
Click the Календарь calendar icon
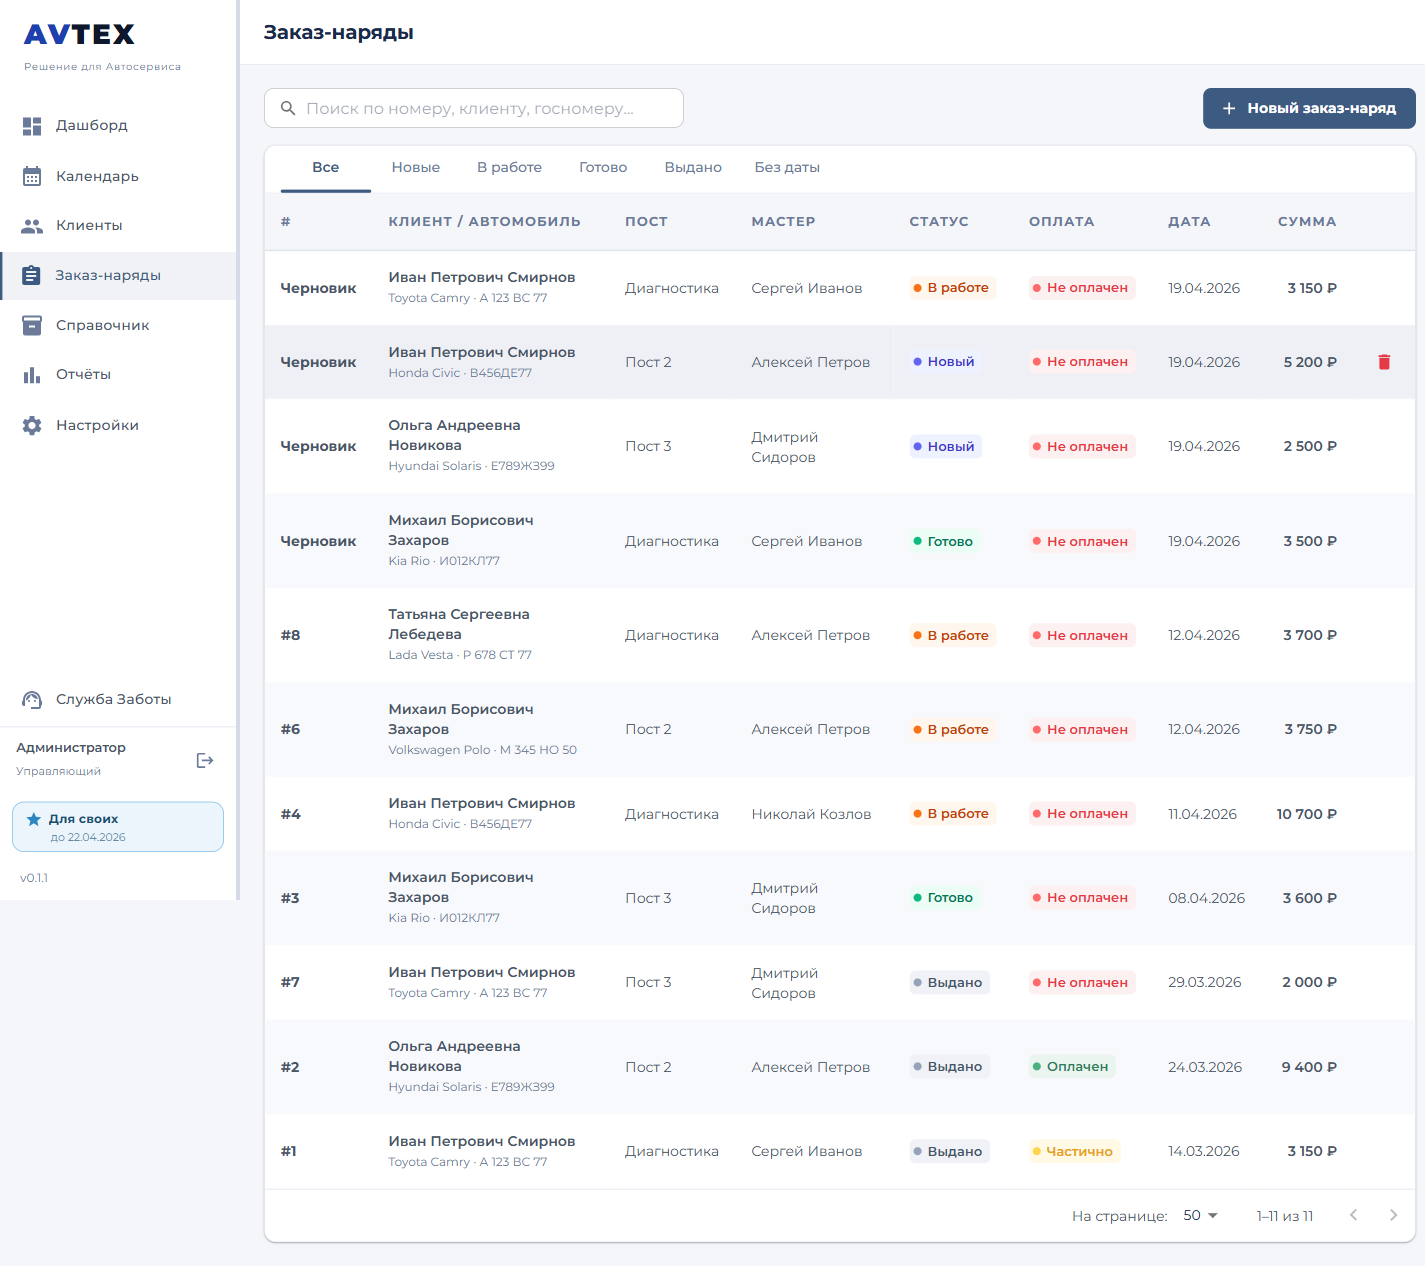click(32, 176)
